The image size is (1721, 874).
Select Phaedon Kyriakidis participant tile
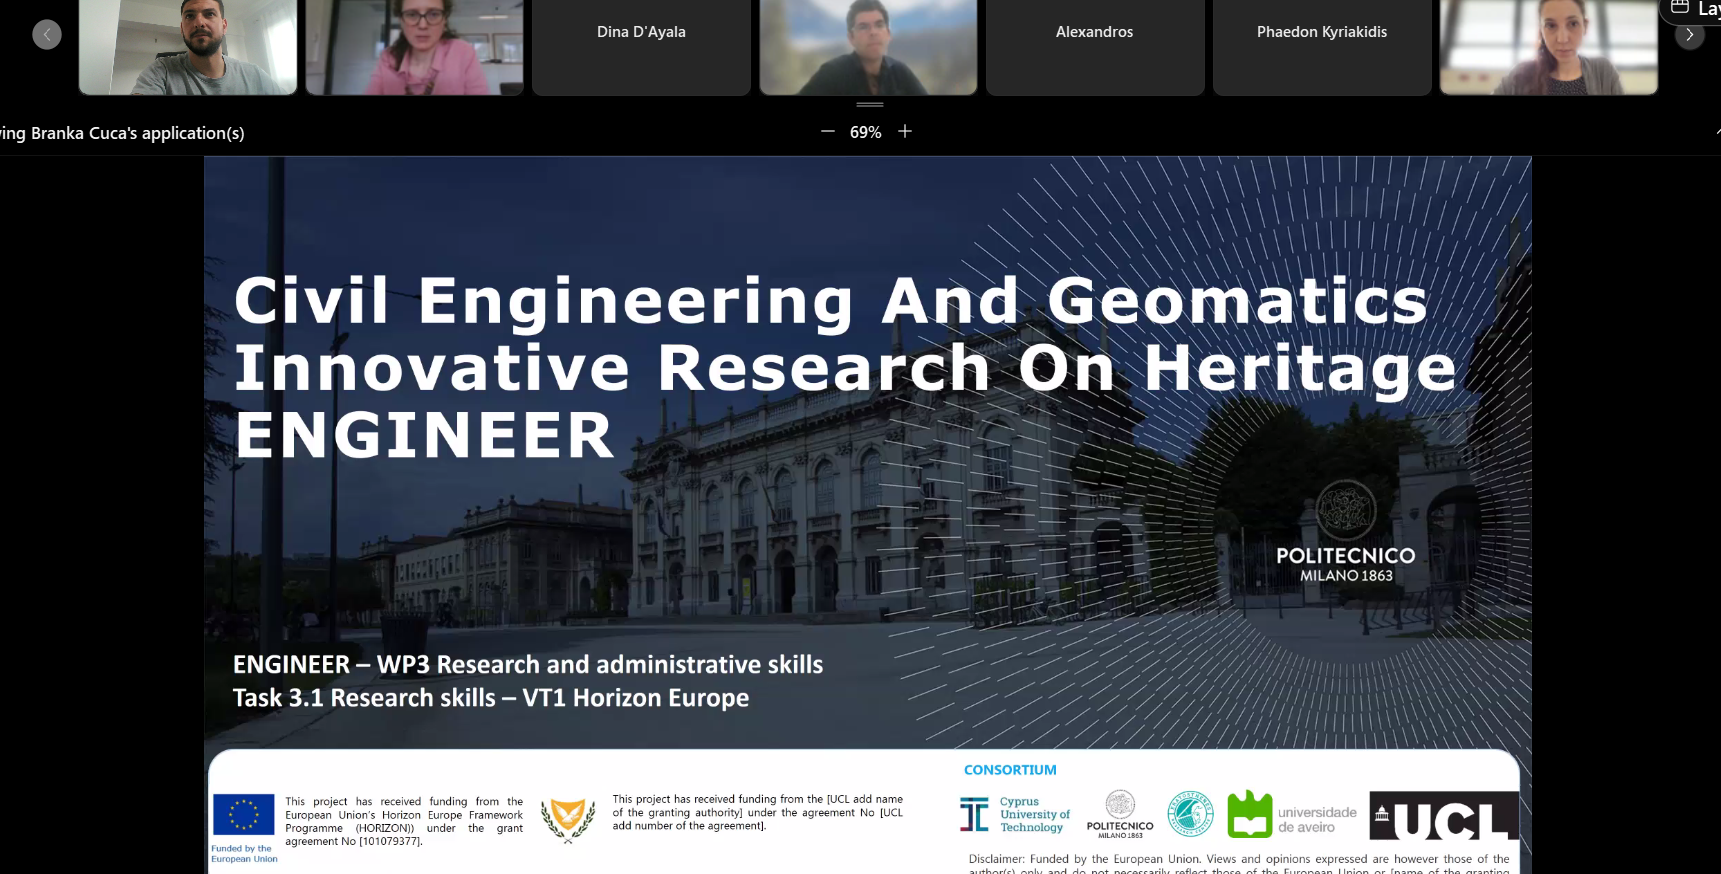tap(1322, 47)
